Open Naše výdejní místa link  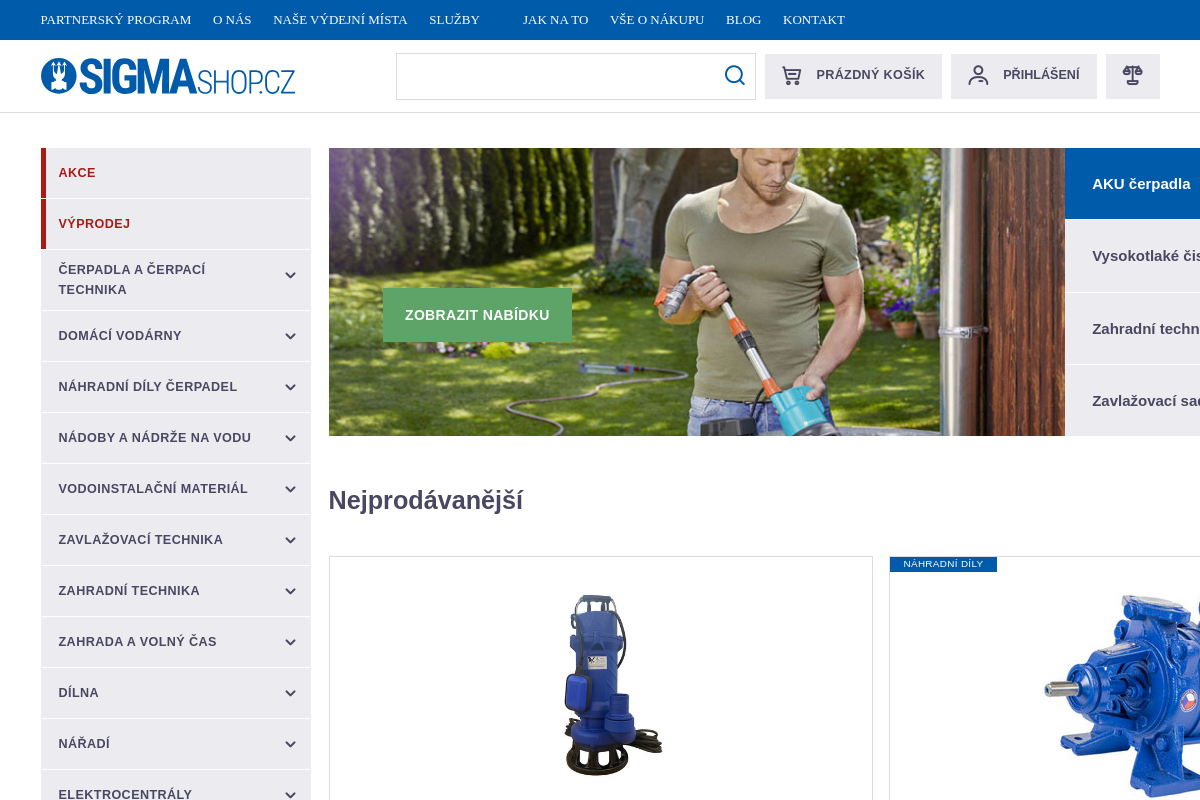[x=340, y=20]
